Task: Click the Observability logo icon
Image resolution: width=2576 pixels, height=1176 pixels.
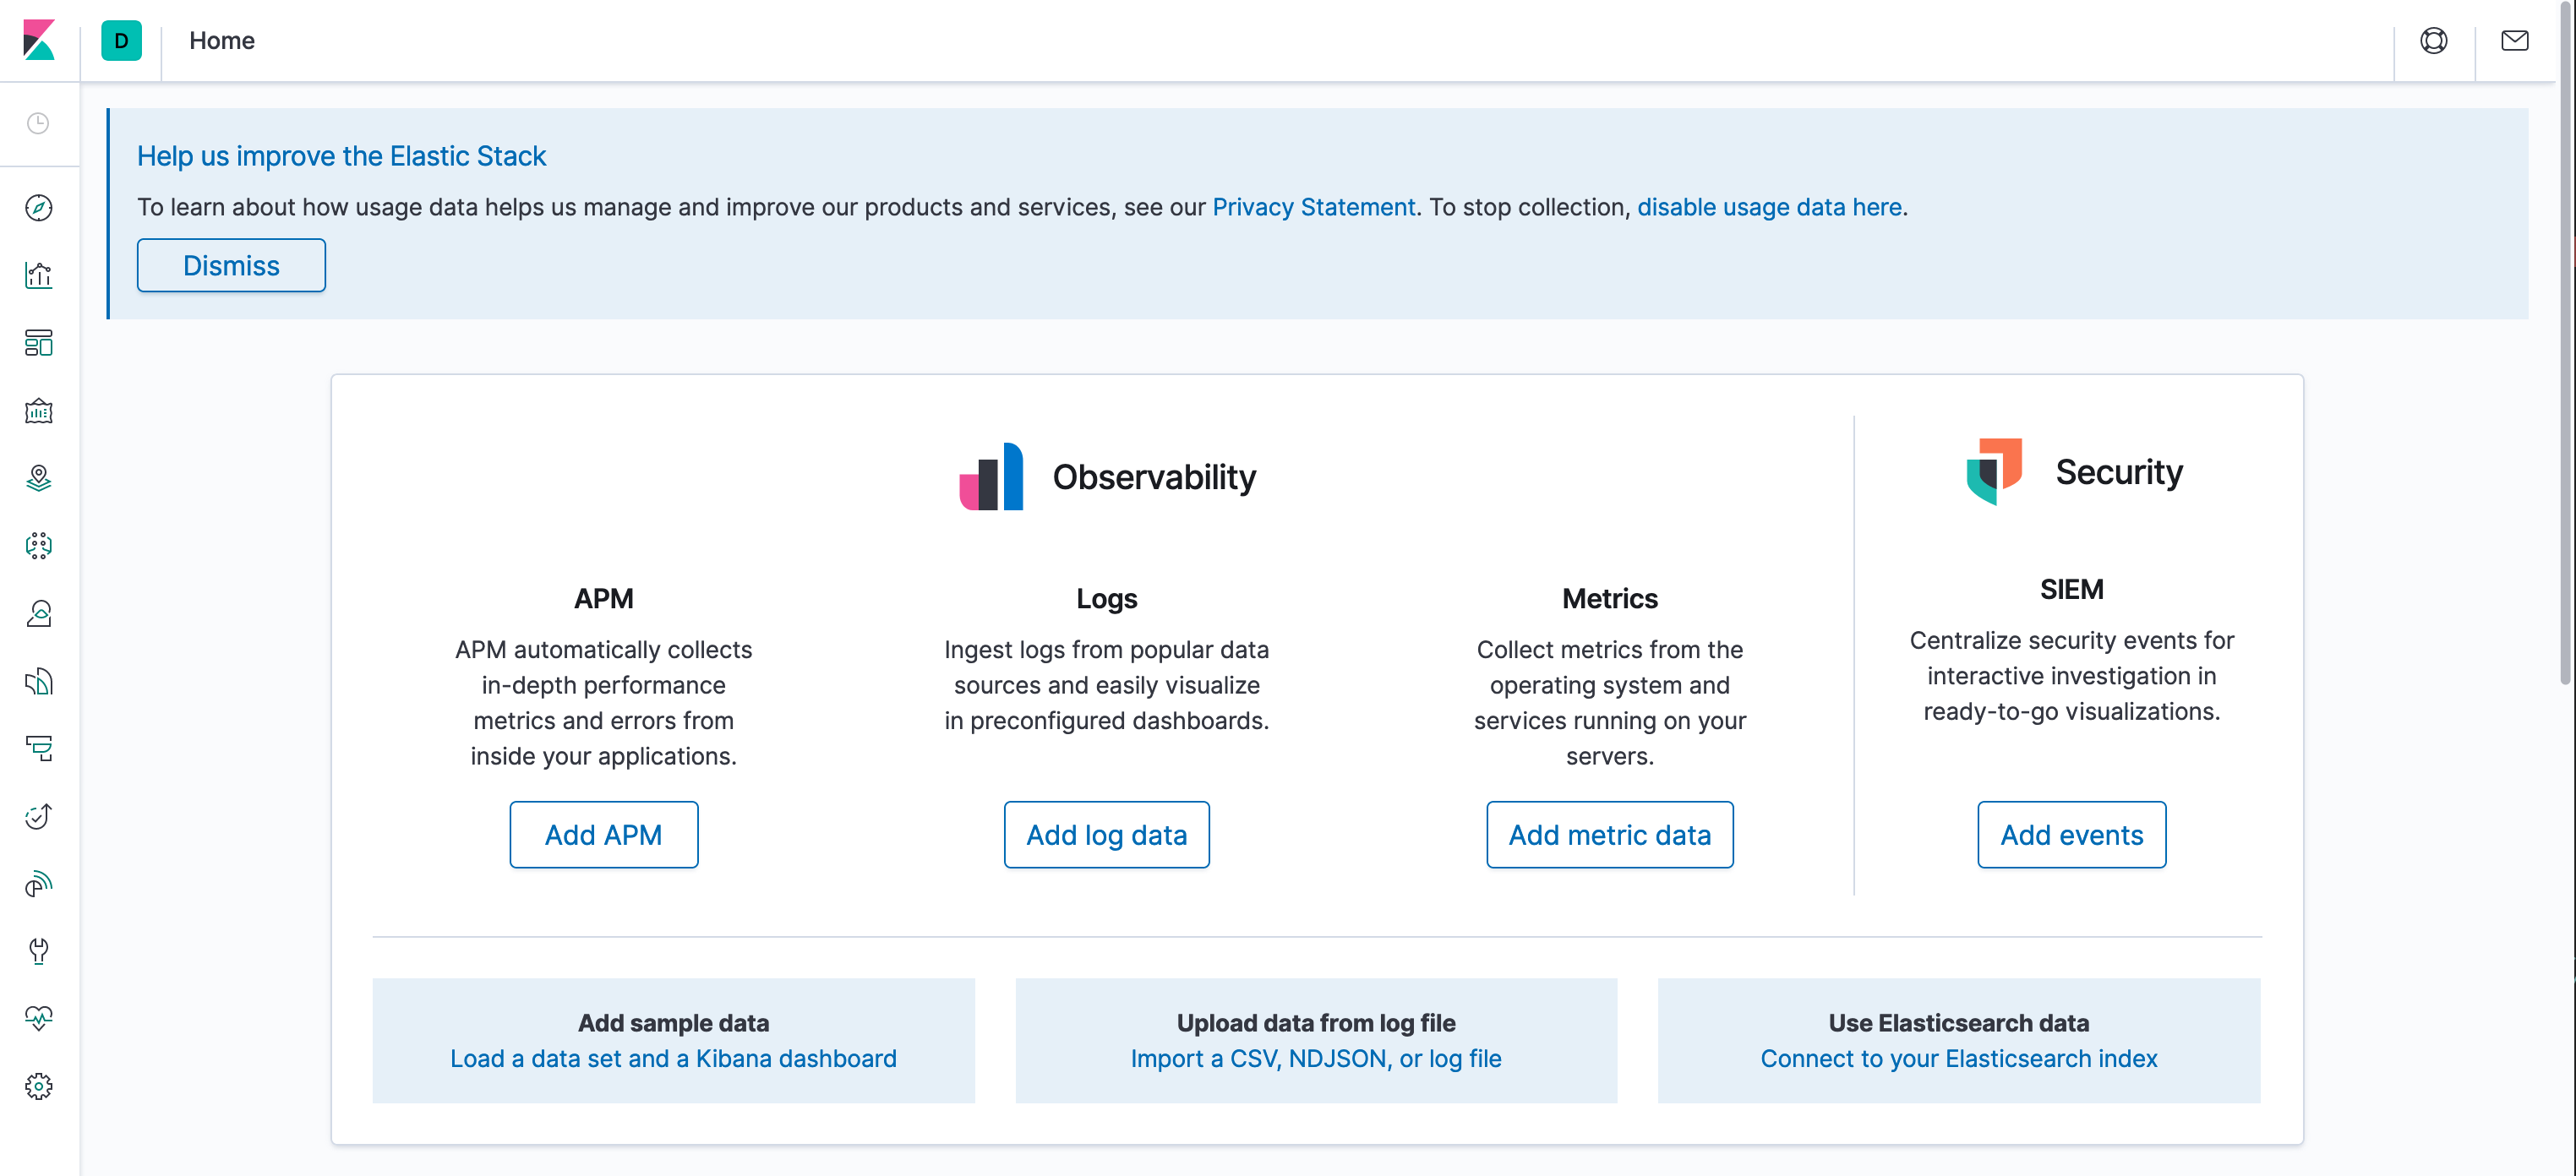Action: click(x=991, y=477)
